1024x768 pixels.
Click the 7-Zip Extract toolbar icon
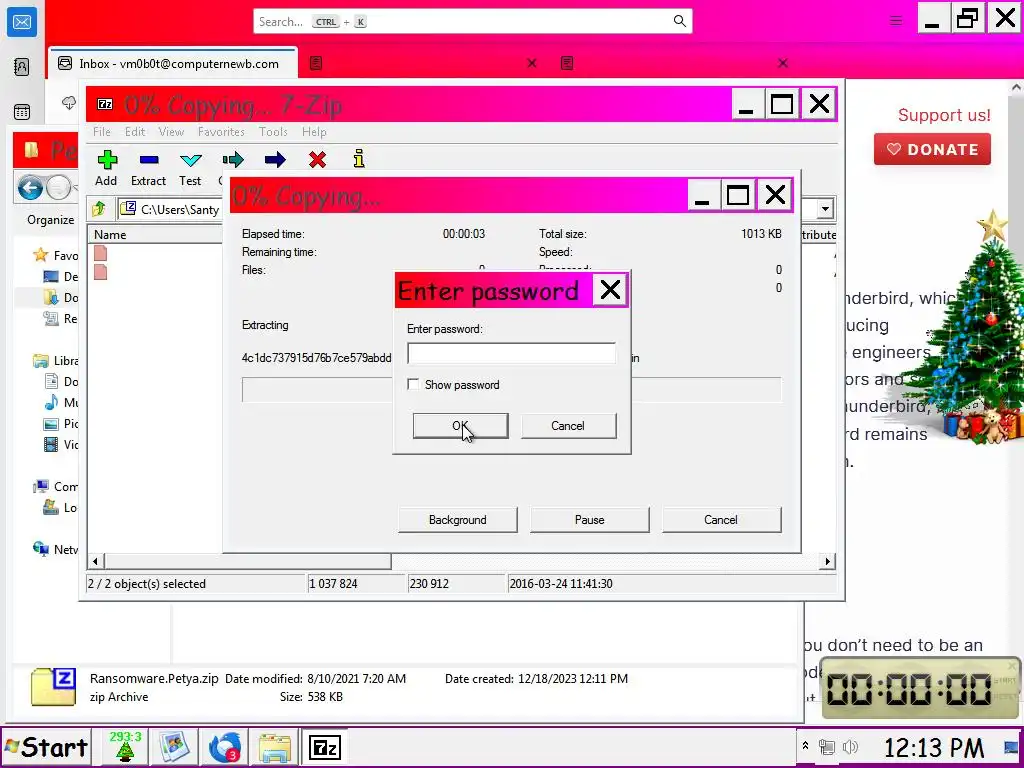pyautogui.click(x=149, y=159)
